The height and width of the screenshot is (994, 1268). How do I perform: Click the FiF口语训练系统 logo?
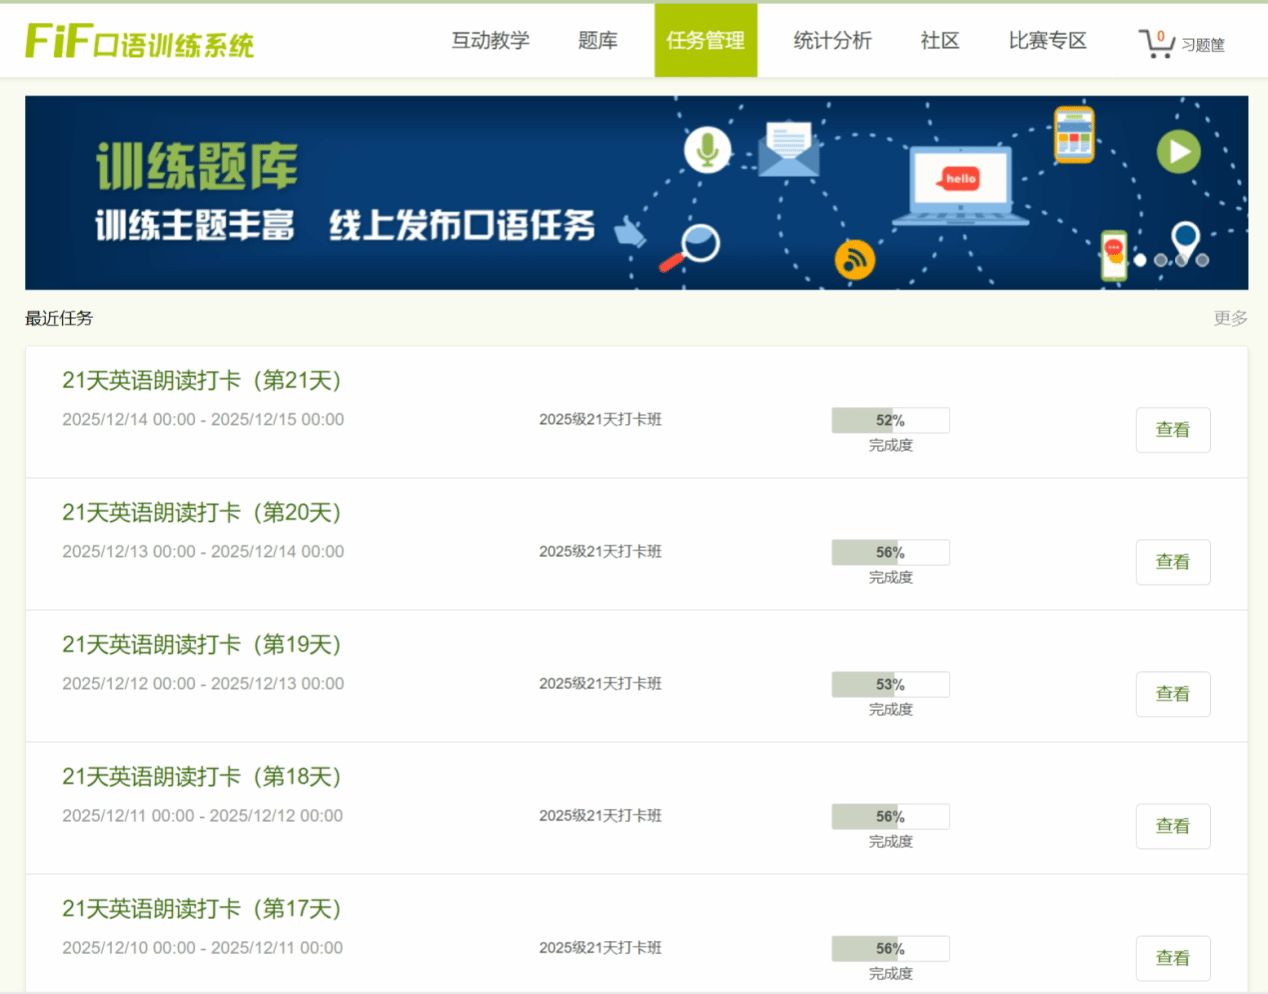[x=139, y=42]
